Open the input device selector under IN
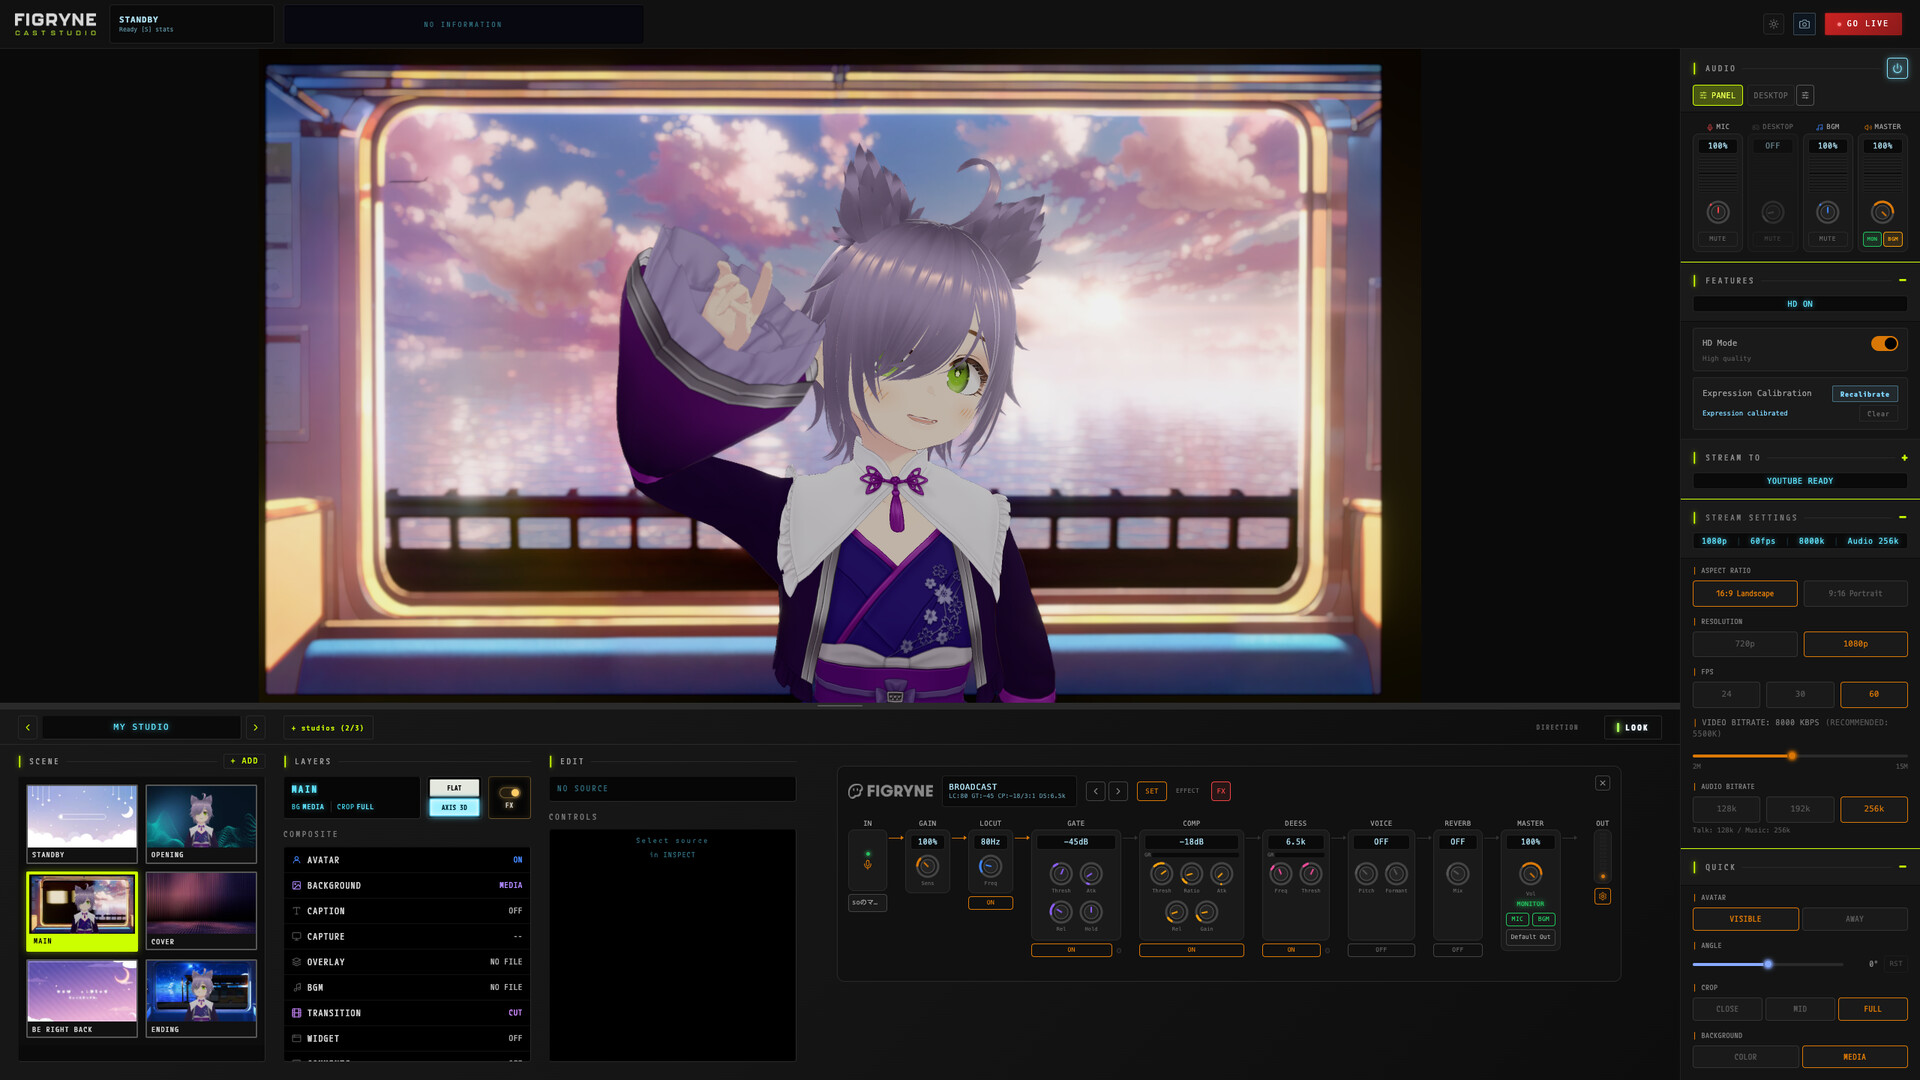Image resolution: width=1920 pixels, height=1080 pixels. tap(867, 902)
